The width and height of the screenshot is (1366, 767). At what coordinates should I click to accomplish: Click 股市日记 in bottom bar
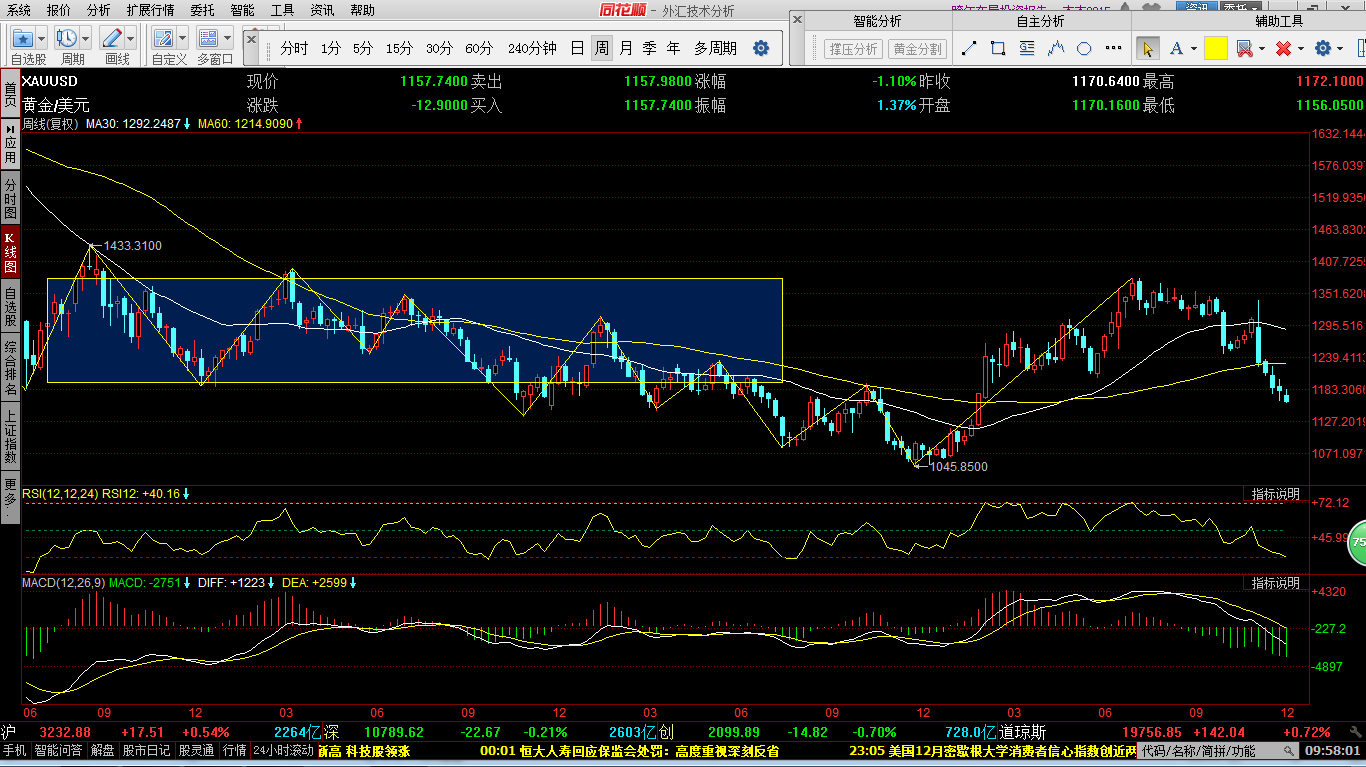pos(147,750)
